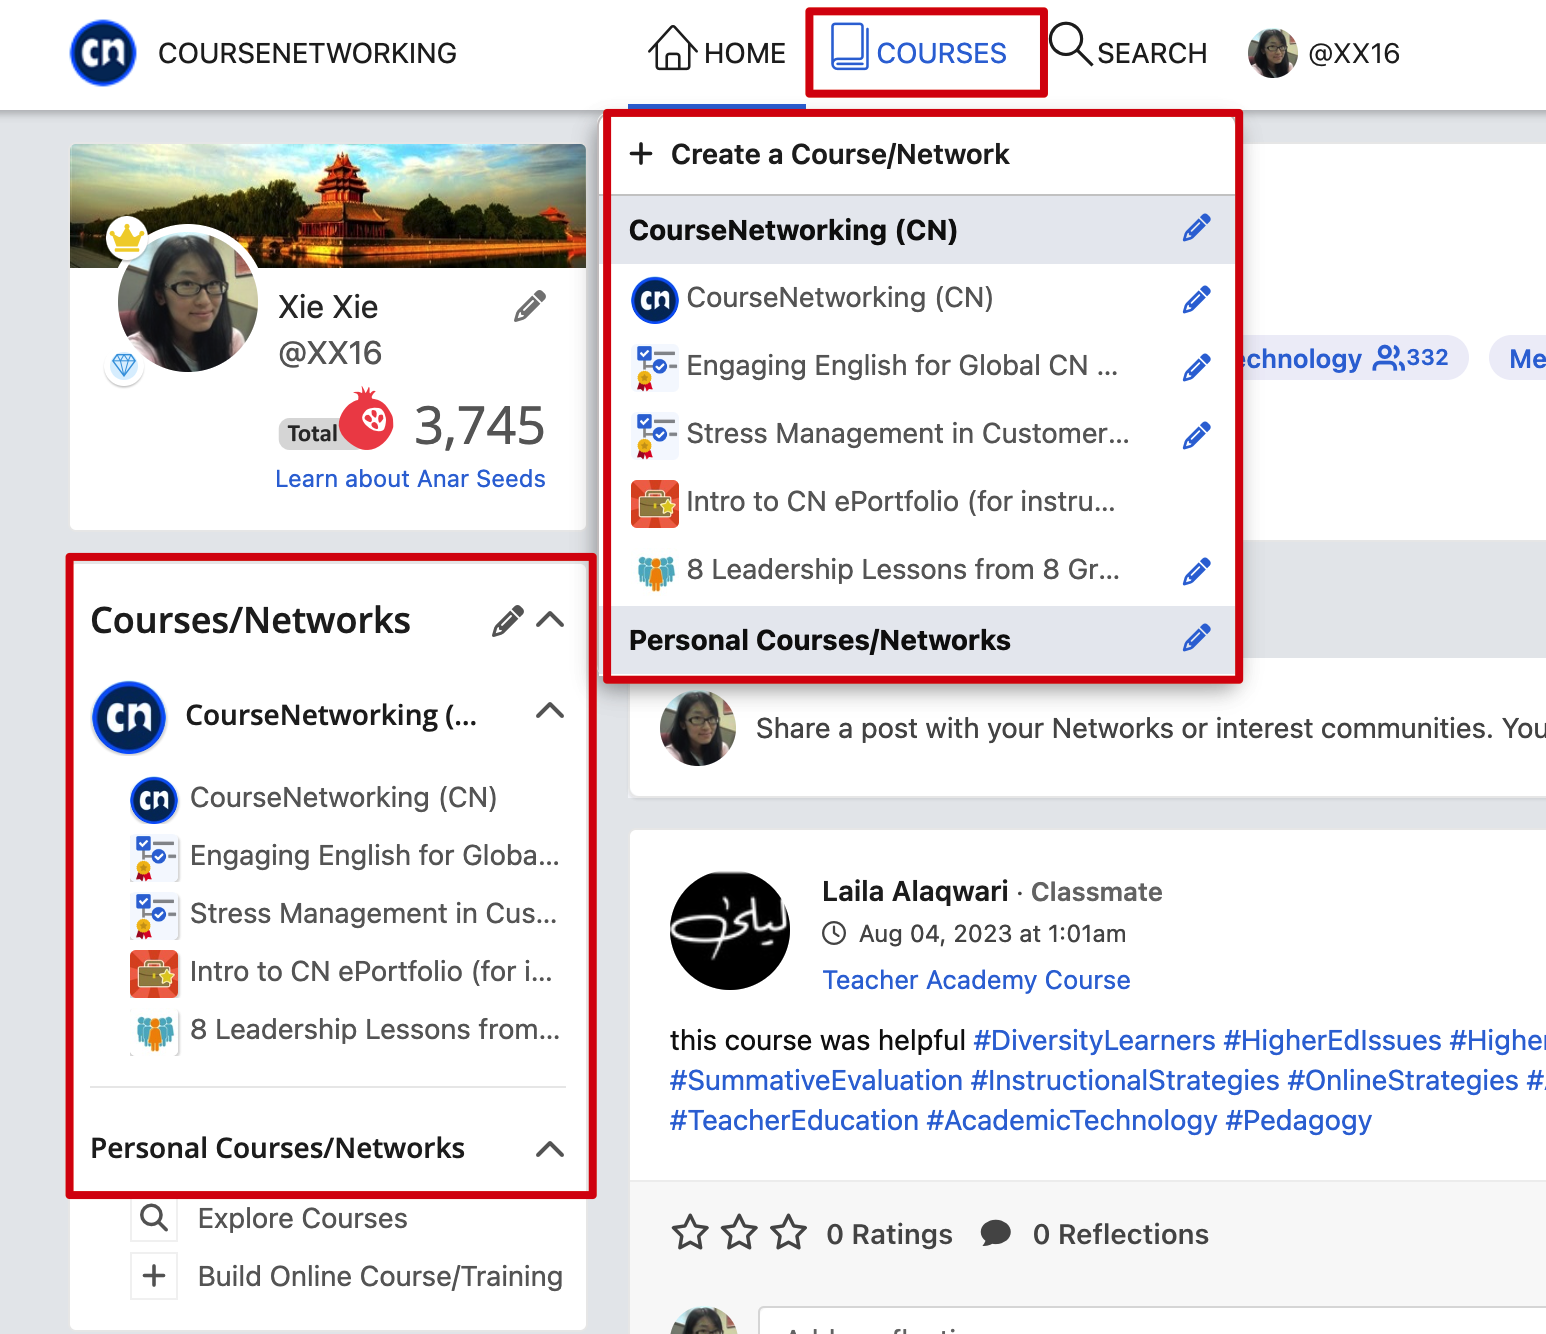Viewport: 1546px width, 1334px height.
Task: Click Explore Courses link
Action: pyautogui.click(x=302, y=1218)
